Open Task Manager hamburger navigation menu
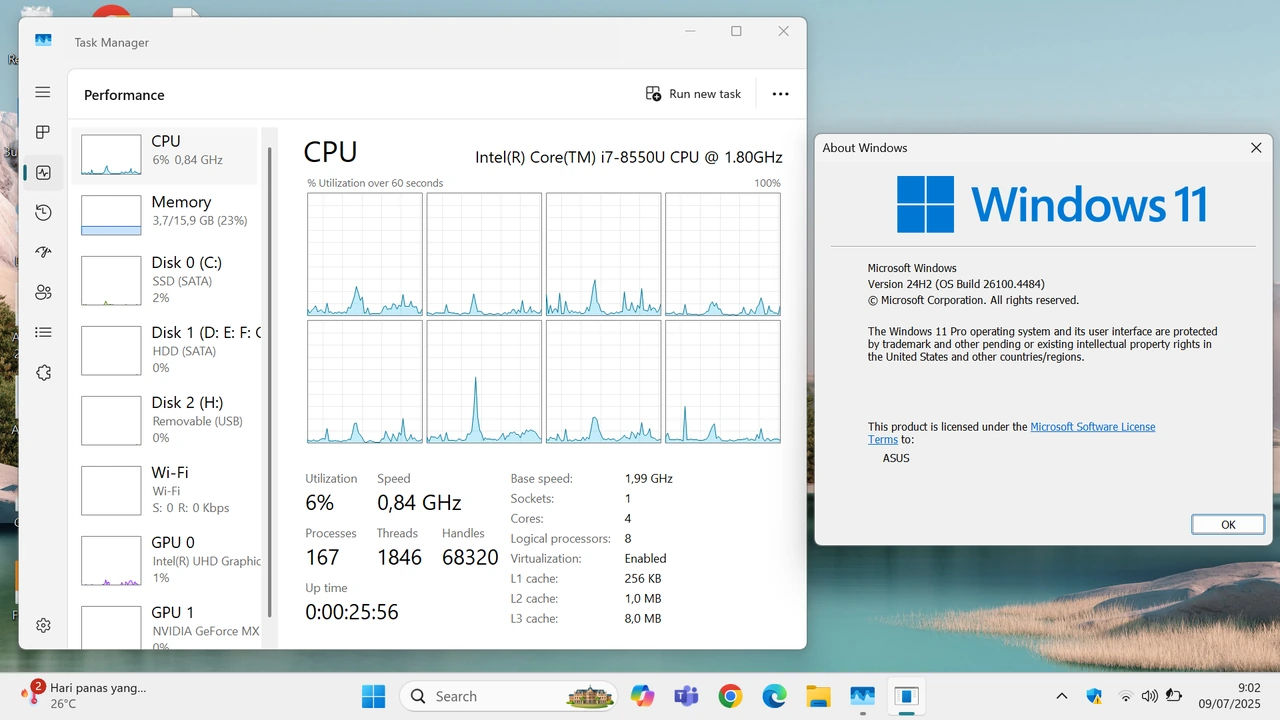The height and width of the screenshot is (720, 1280). pyautogui.click(x=43, y=92)
